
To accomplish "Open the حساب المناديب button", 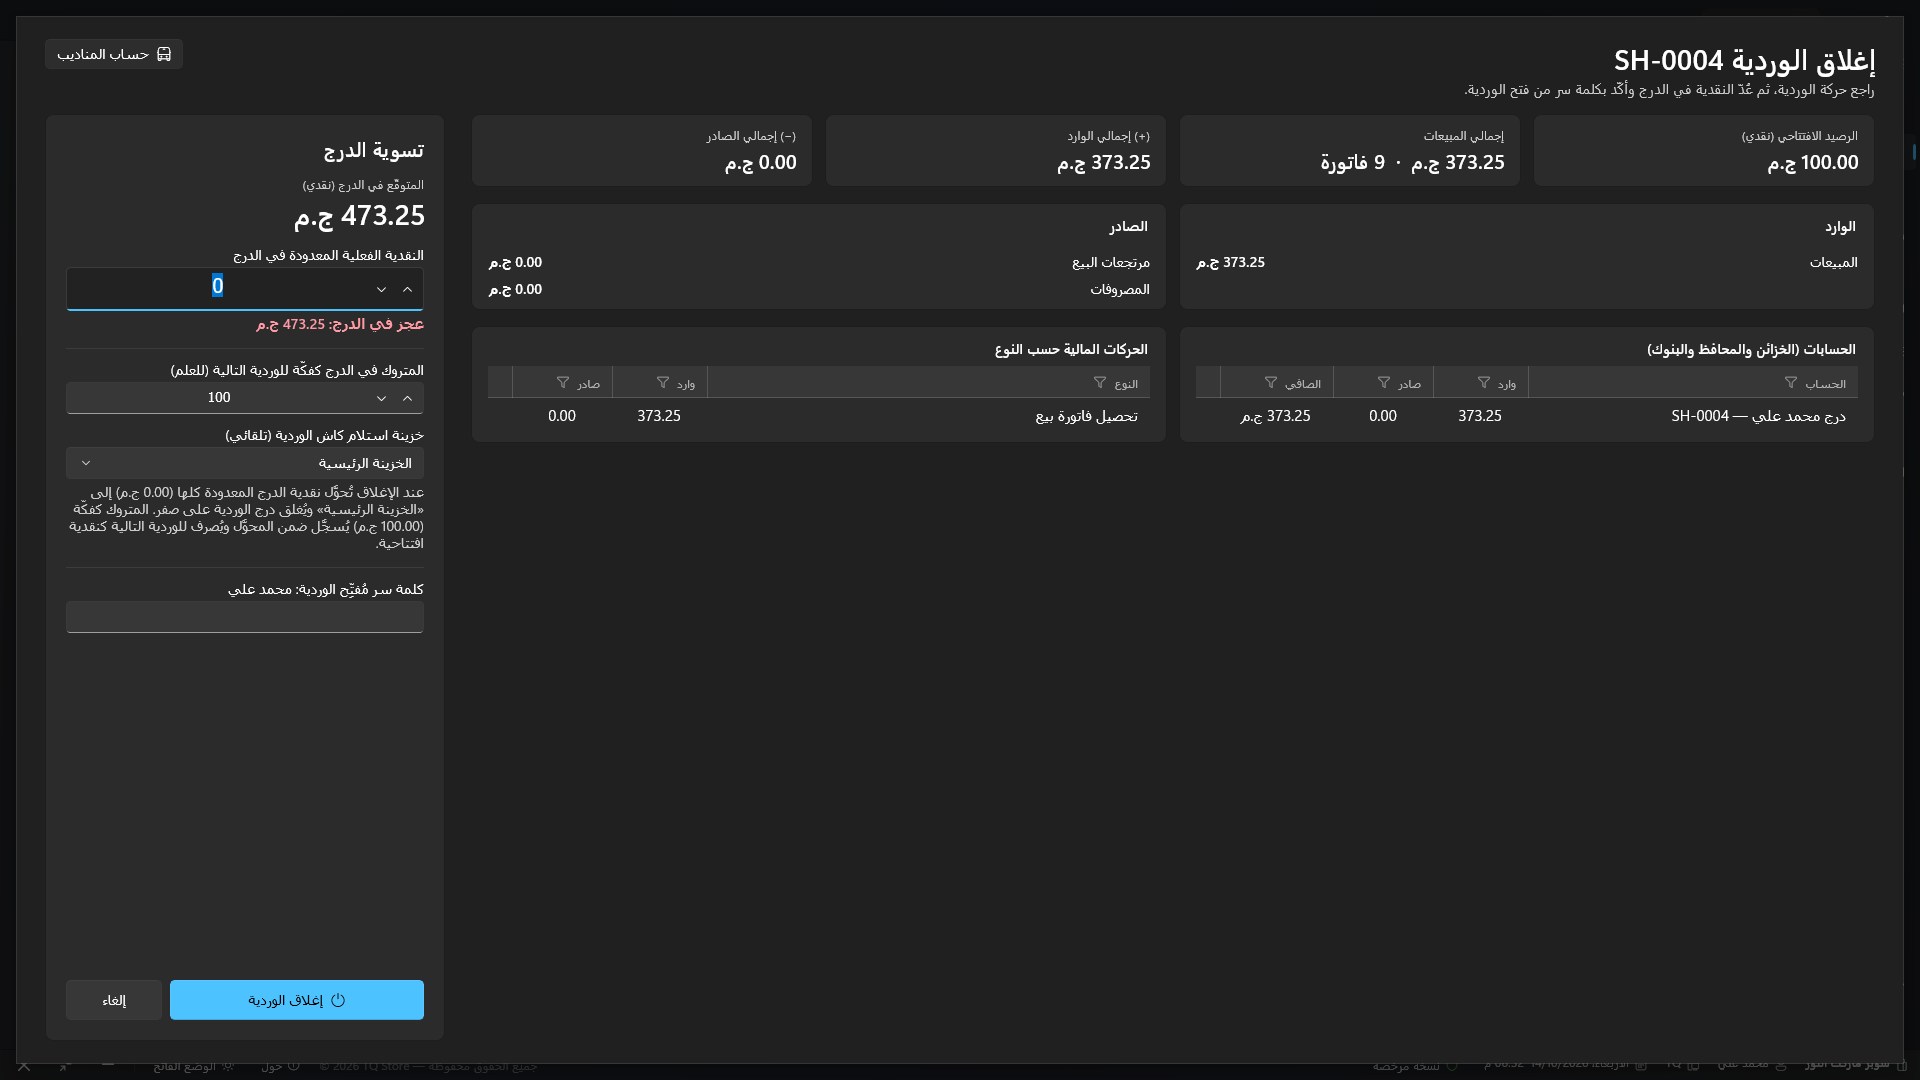I will tap(114, 54).
